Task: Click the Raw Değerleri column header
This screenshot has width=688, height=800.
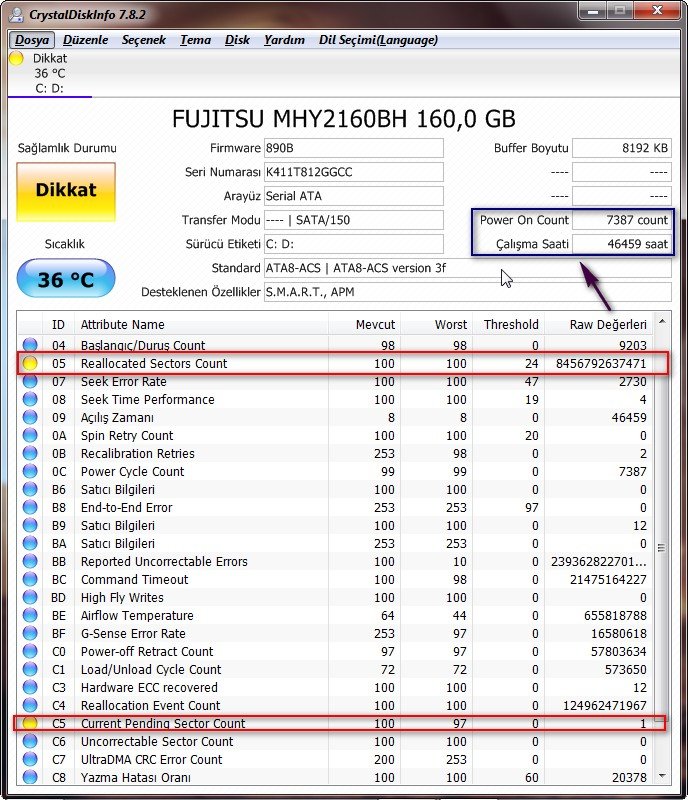Action: [599, 324]
